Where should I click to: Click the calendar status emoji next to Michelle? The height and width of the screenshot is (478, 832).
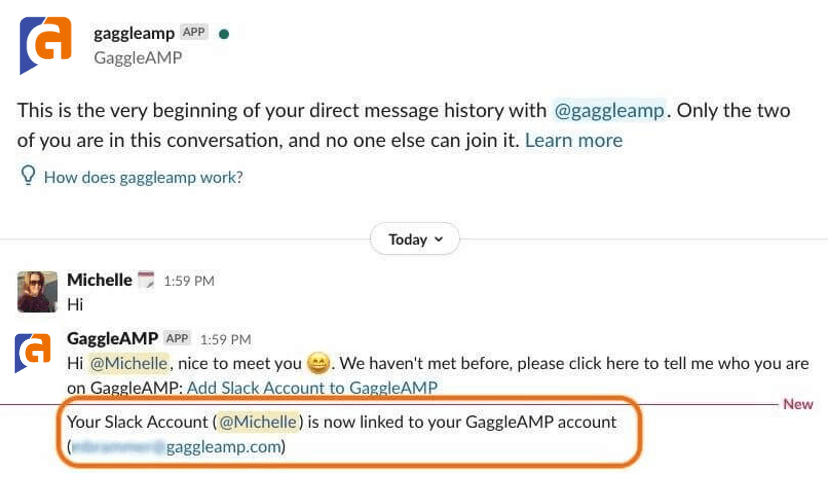146,280
